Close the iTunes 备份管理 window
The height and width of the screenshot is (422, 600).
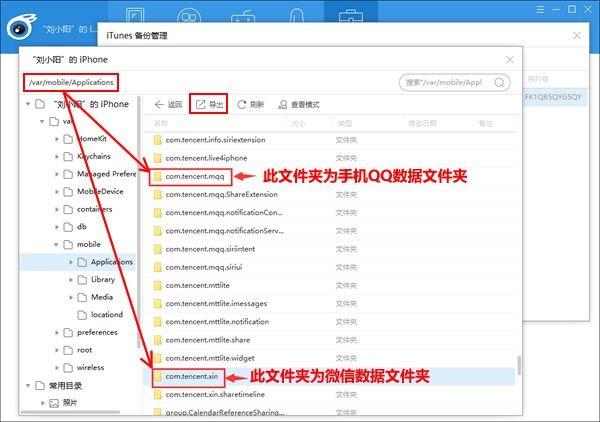click(577, 36)
